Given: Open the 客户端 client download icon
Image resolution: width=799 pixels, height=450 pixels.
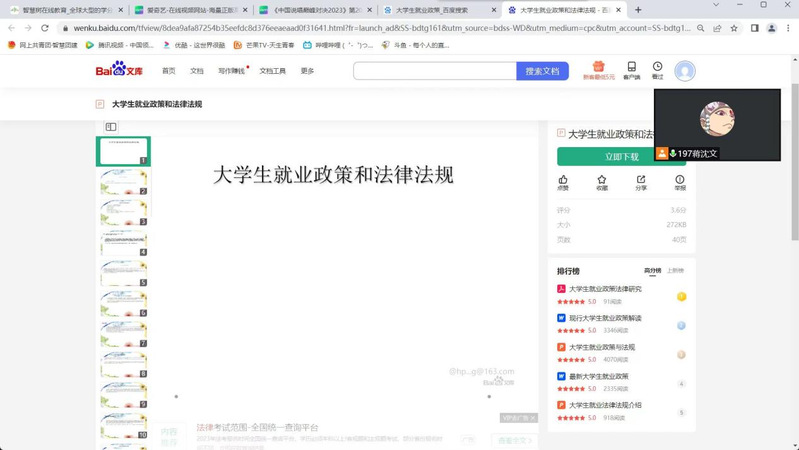Looking at the screenshot, I should (x=631, y=68).
